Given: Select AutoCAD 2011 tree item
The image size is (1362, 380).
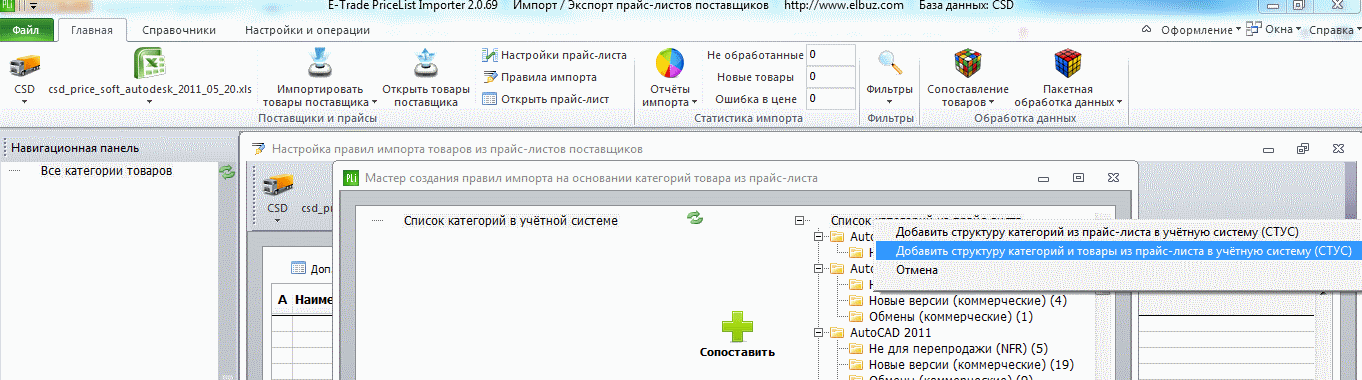Looking at the screenshot, I should click(x=889, y=332).
